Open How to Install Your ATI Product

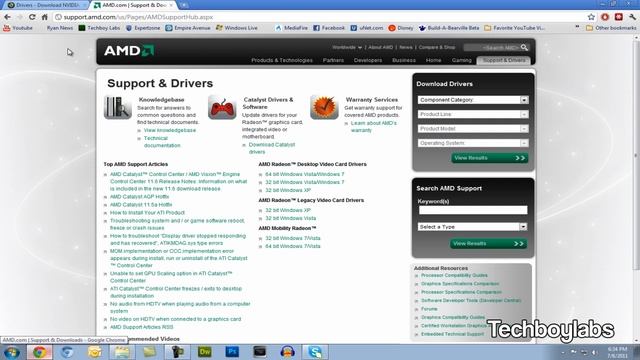point(147,213)
